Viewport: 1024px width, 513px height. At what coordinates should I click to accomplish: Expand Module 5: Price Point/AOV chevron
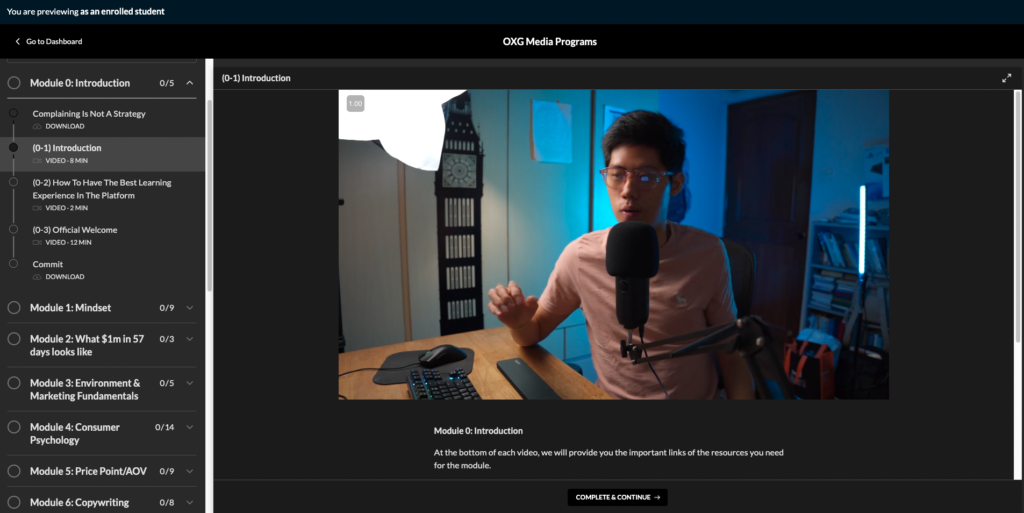tap(190, 471)
